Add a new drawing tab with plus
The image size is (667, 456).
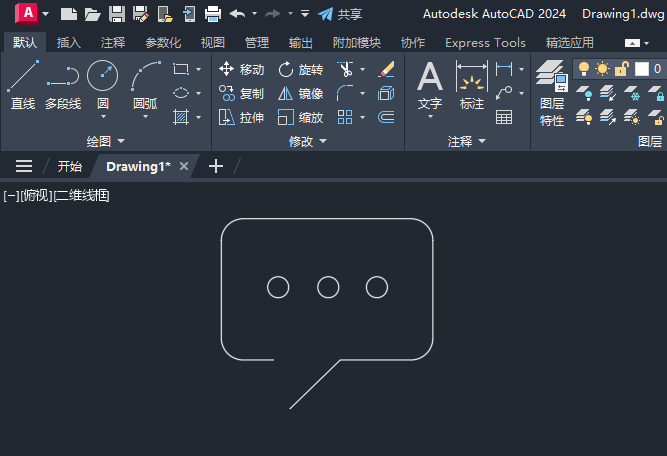tap(216, 166)
